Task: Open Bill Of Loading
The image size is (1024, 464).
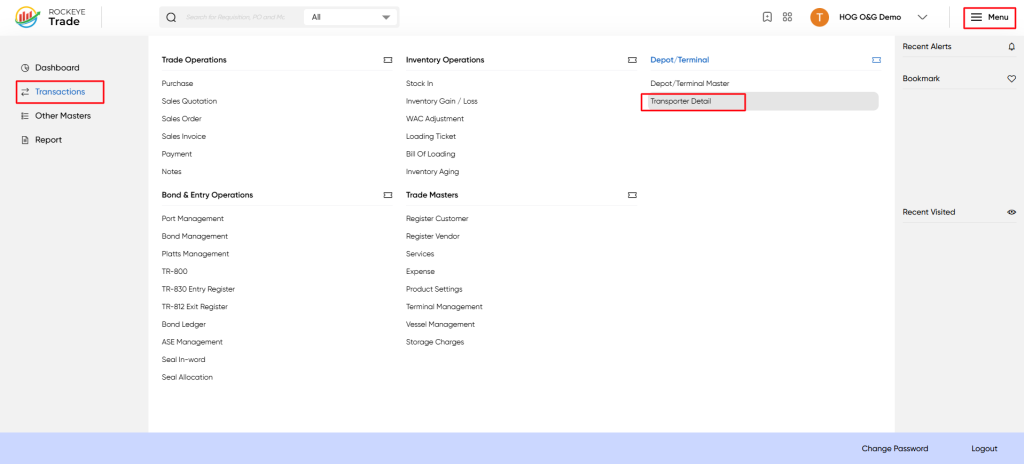Action: click(x=431, y=154)
